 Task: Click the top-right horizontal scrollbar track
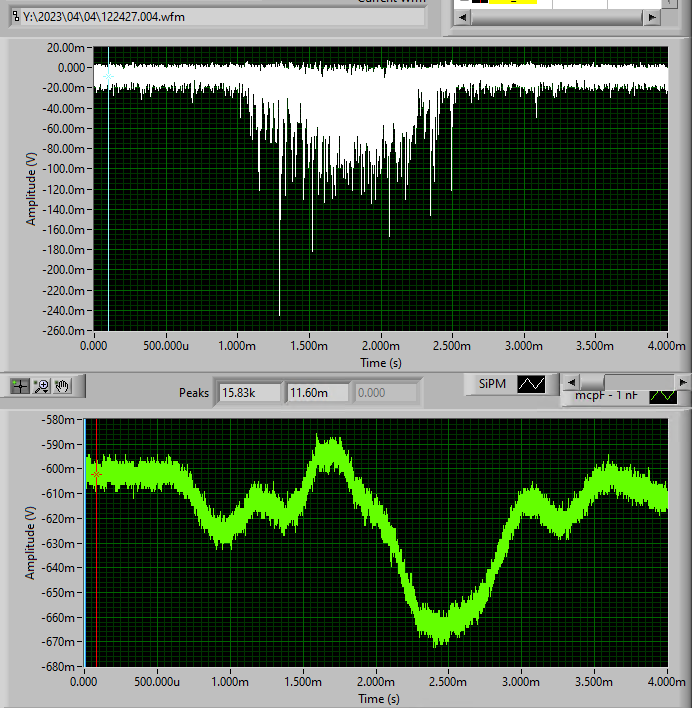tap(557, 18)
